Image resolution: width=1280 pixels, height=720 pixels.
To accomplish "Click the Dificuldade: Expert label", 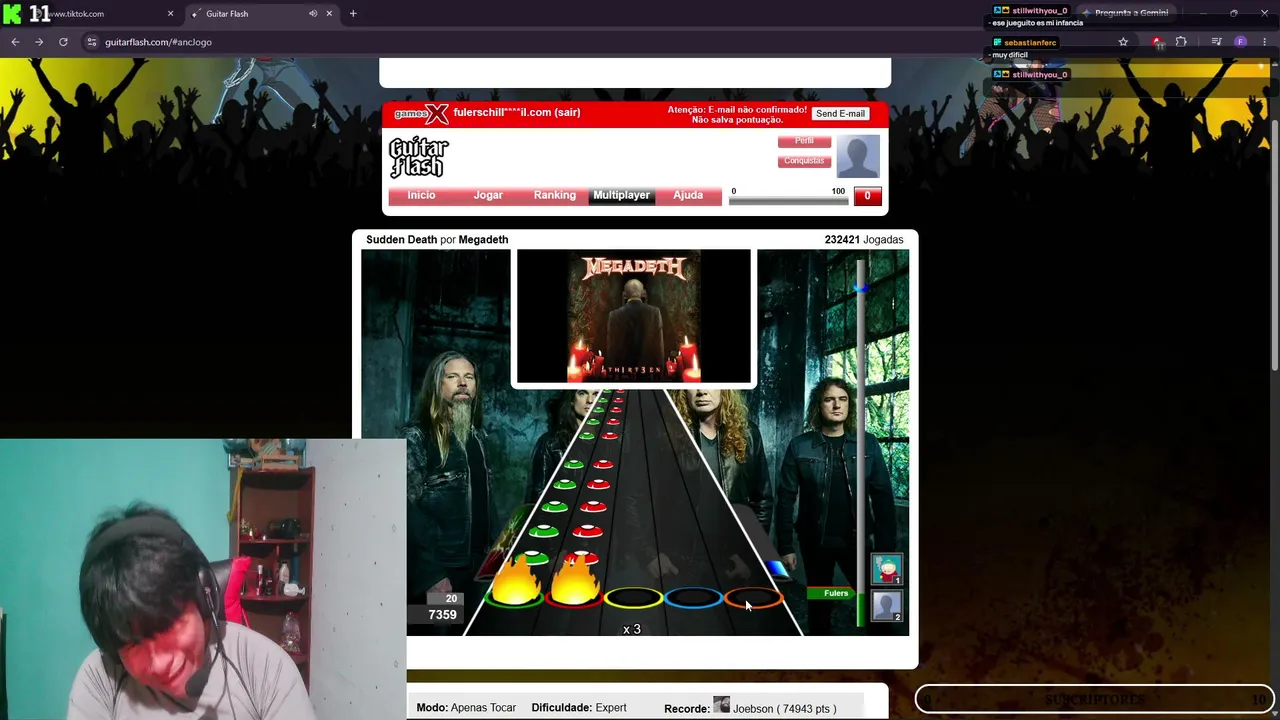I will [579, 708].
